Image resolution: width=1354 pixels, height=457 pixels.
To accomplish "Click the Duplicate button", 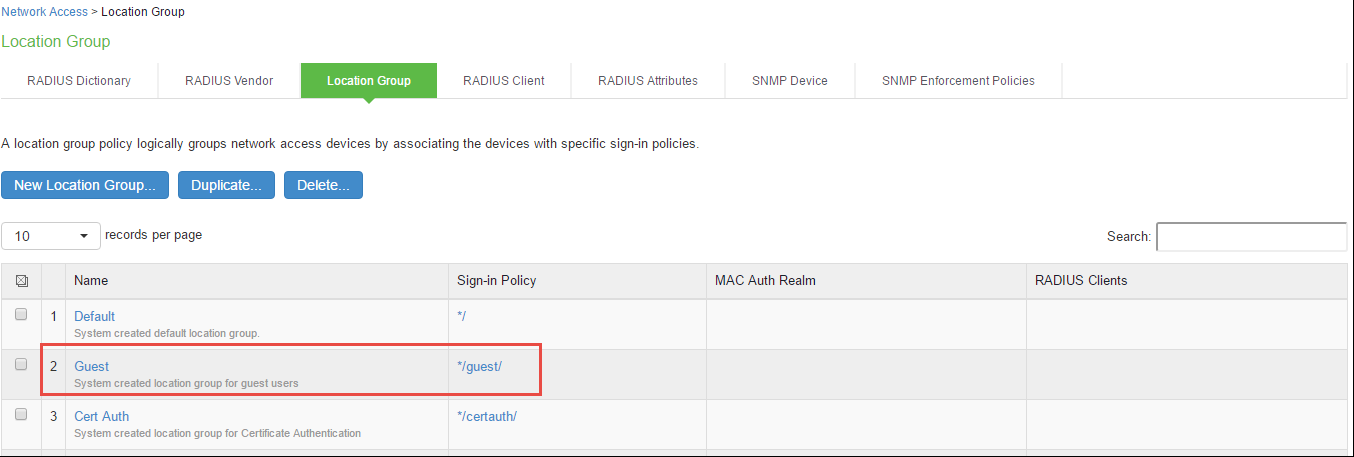I will (x=226, y=185).
